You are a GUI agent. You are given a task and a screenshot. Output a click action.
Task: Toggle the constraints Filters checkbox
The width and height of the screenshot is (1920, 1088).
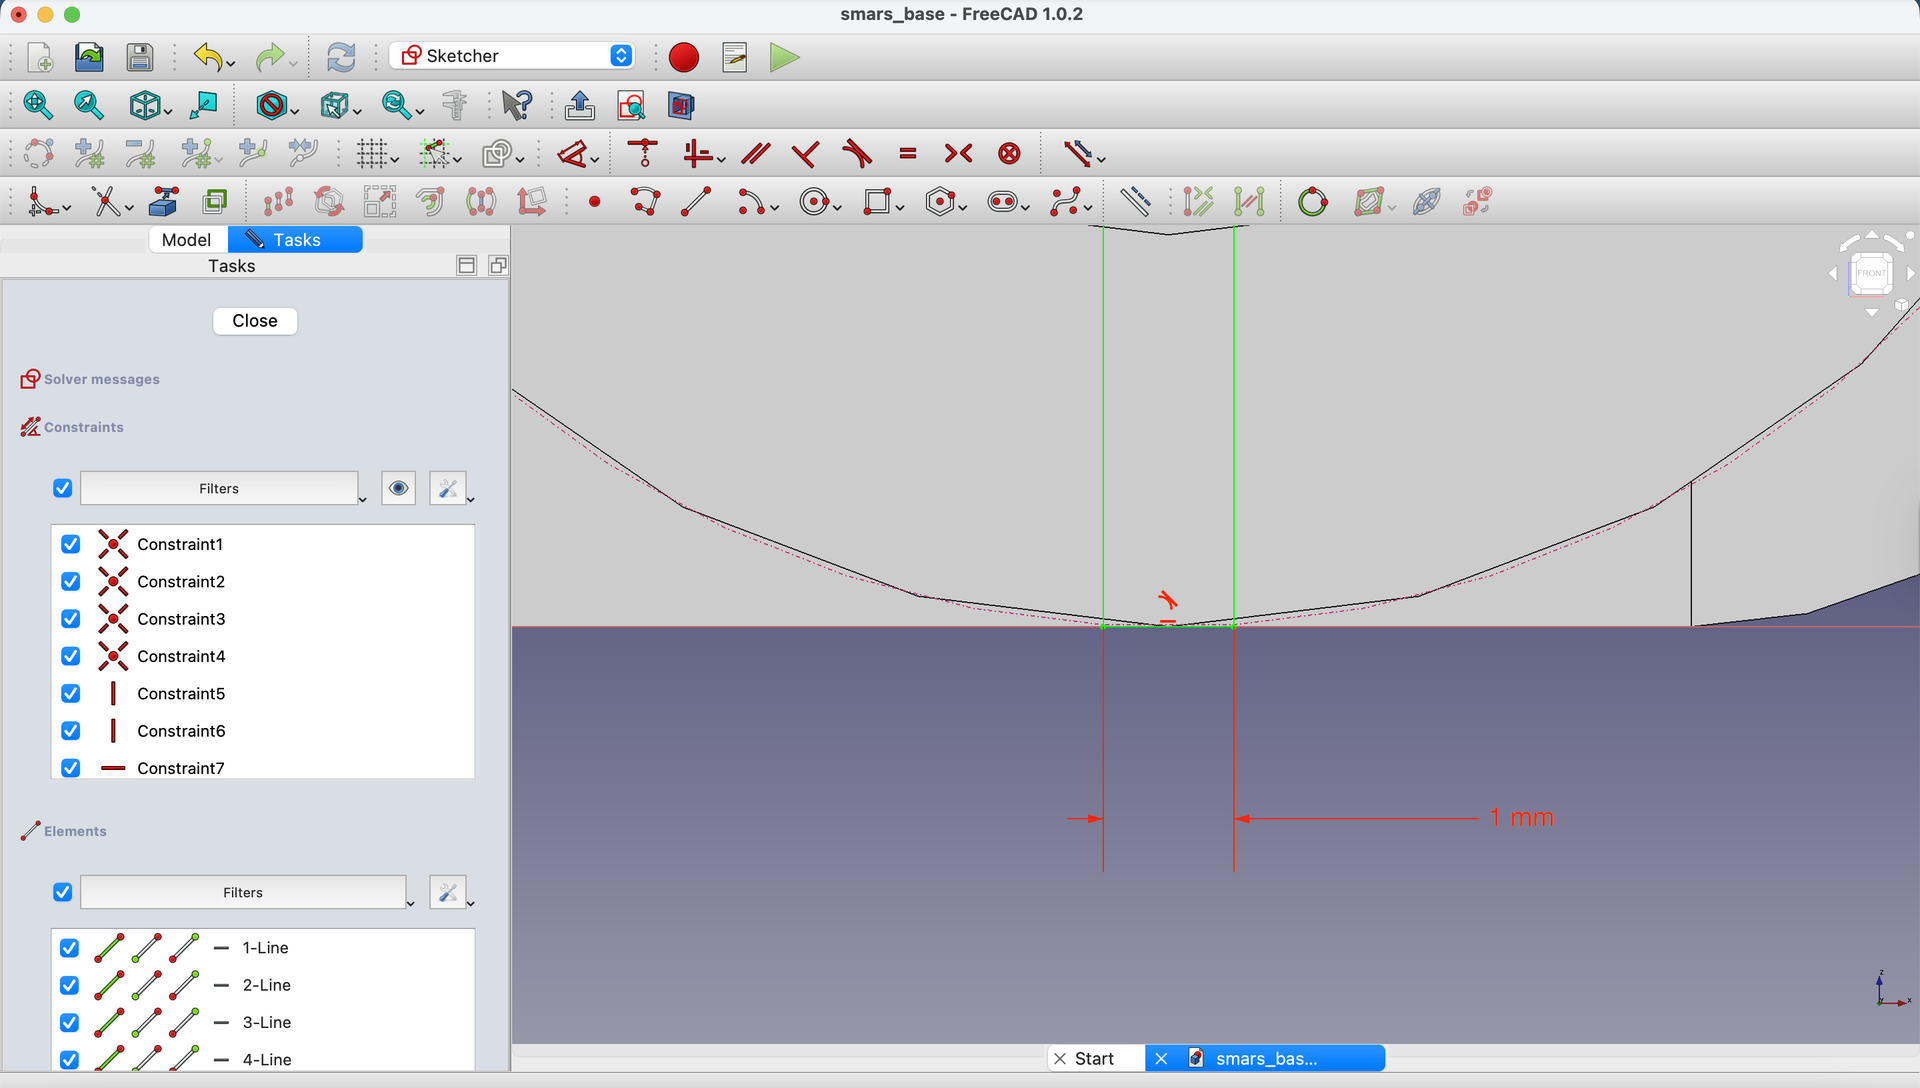coord(62,488)
